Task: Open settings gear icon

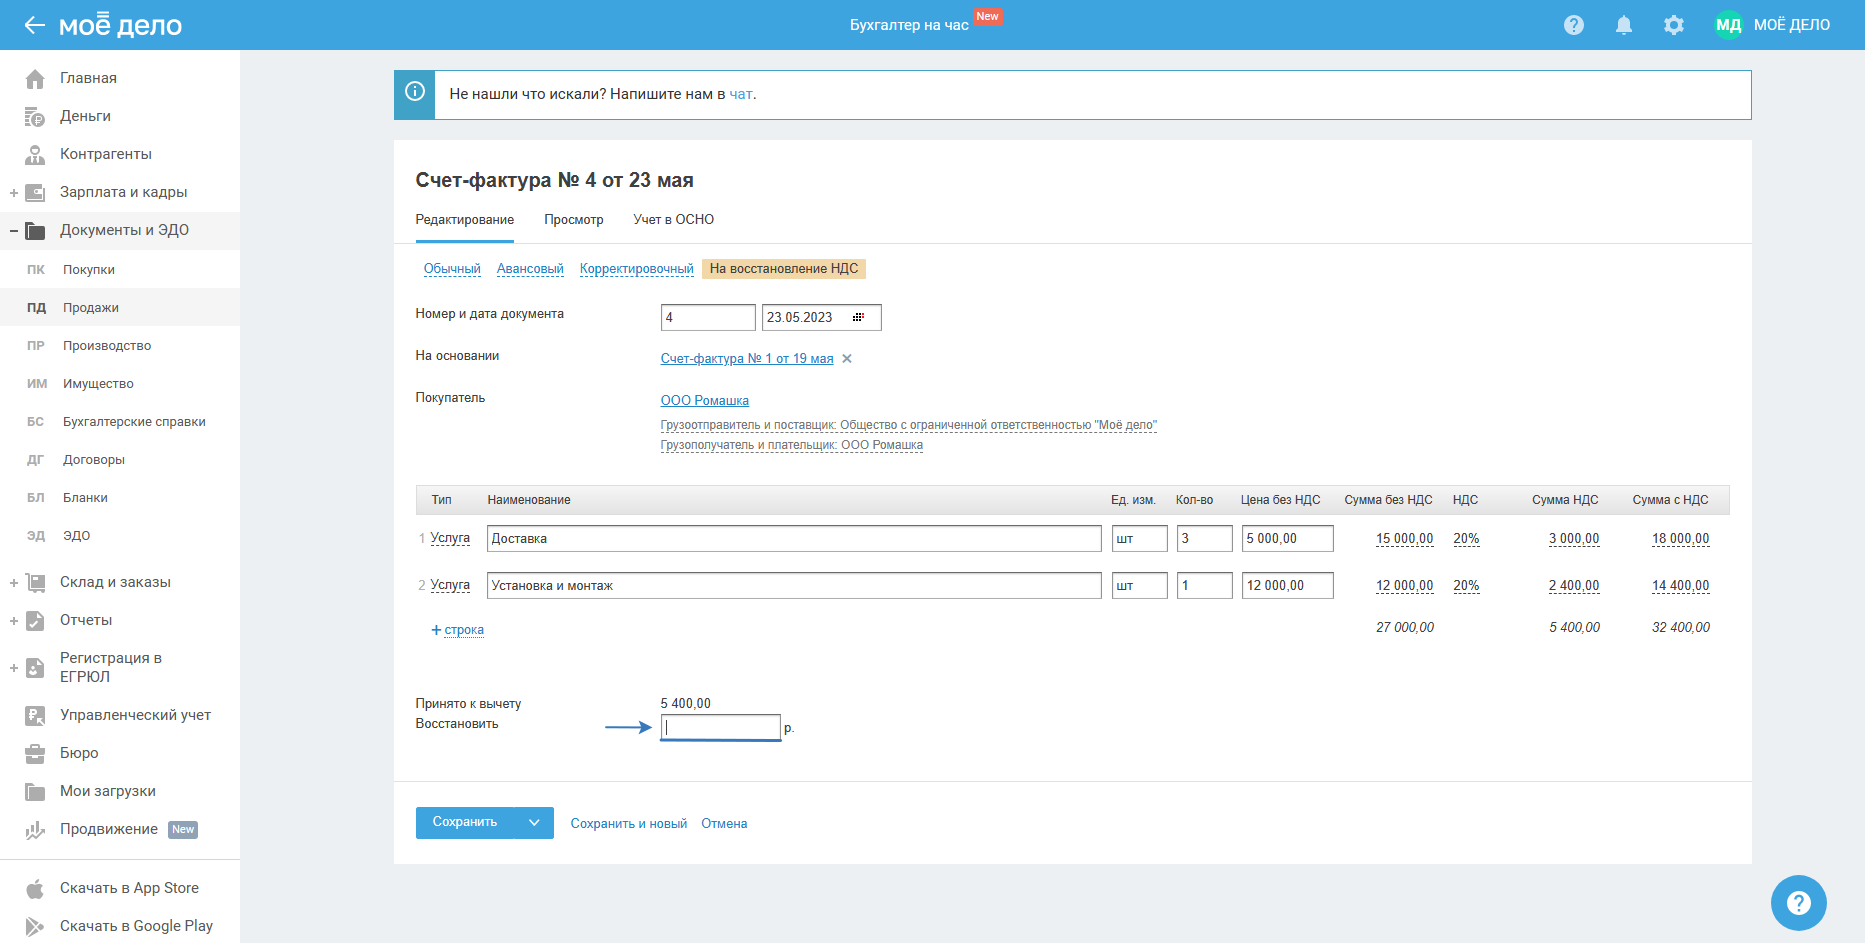Action: coord(1673,25)
